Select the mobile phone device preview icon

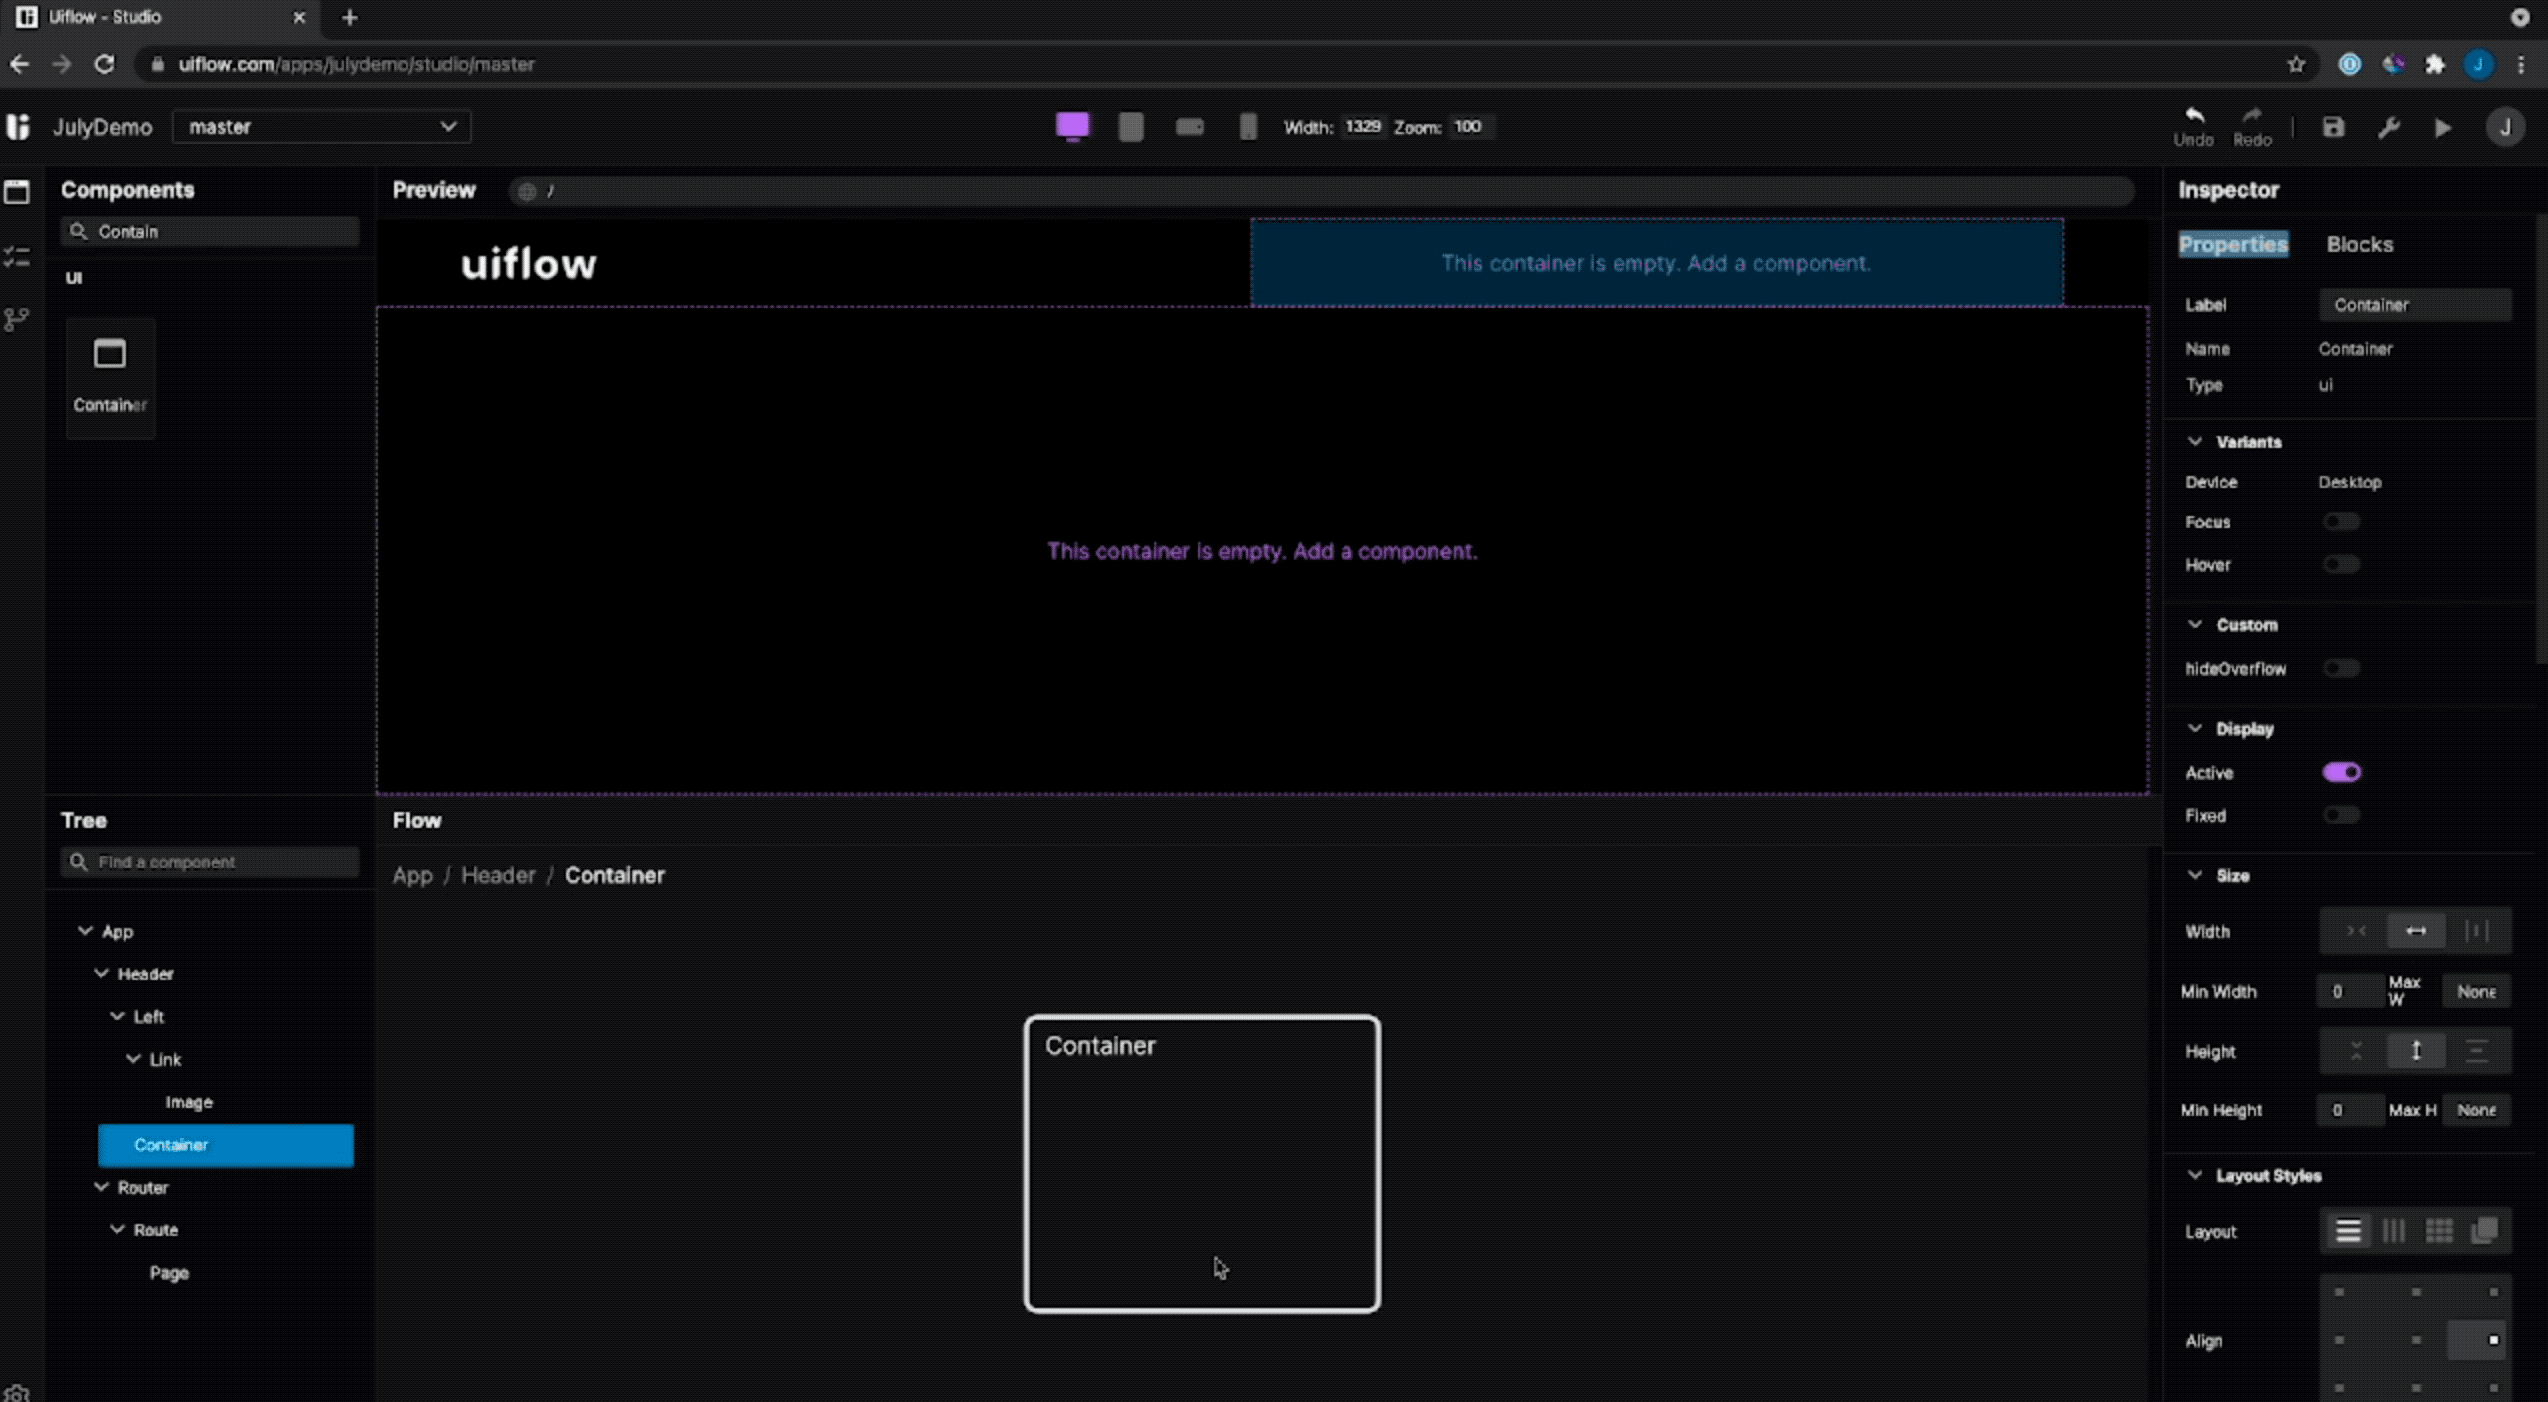point(1247,127)
